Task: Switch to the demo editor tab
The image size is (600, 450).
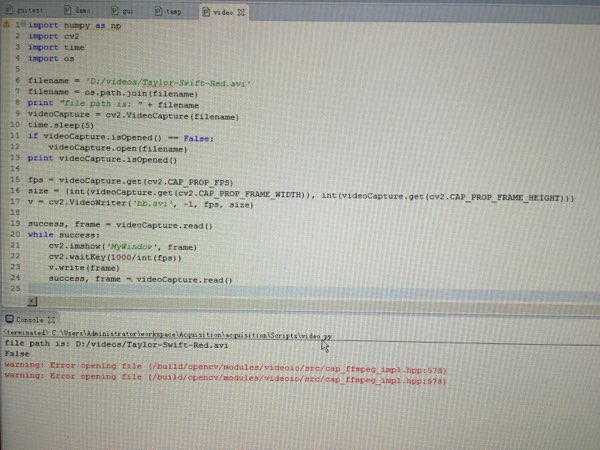Action: coord(78,10)
